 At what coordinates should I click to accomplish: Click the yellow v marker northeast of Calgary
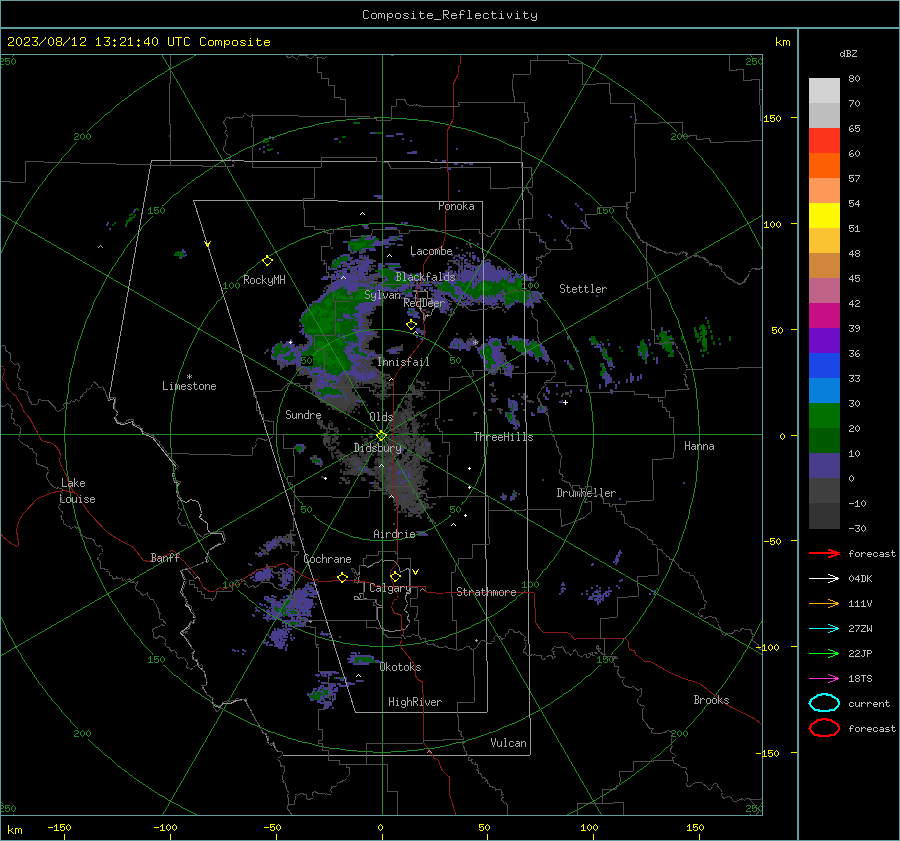[416, 572]
